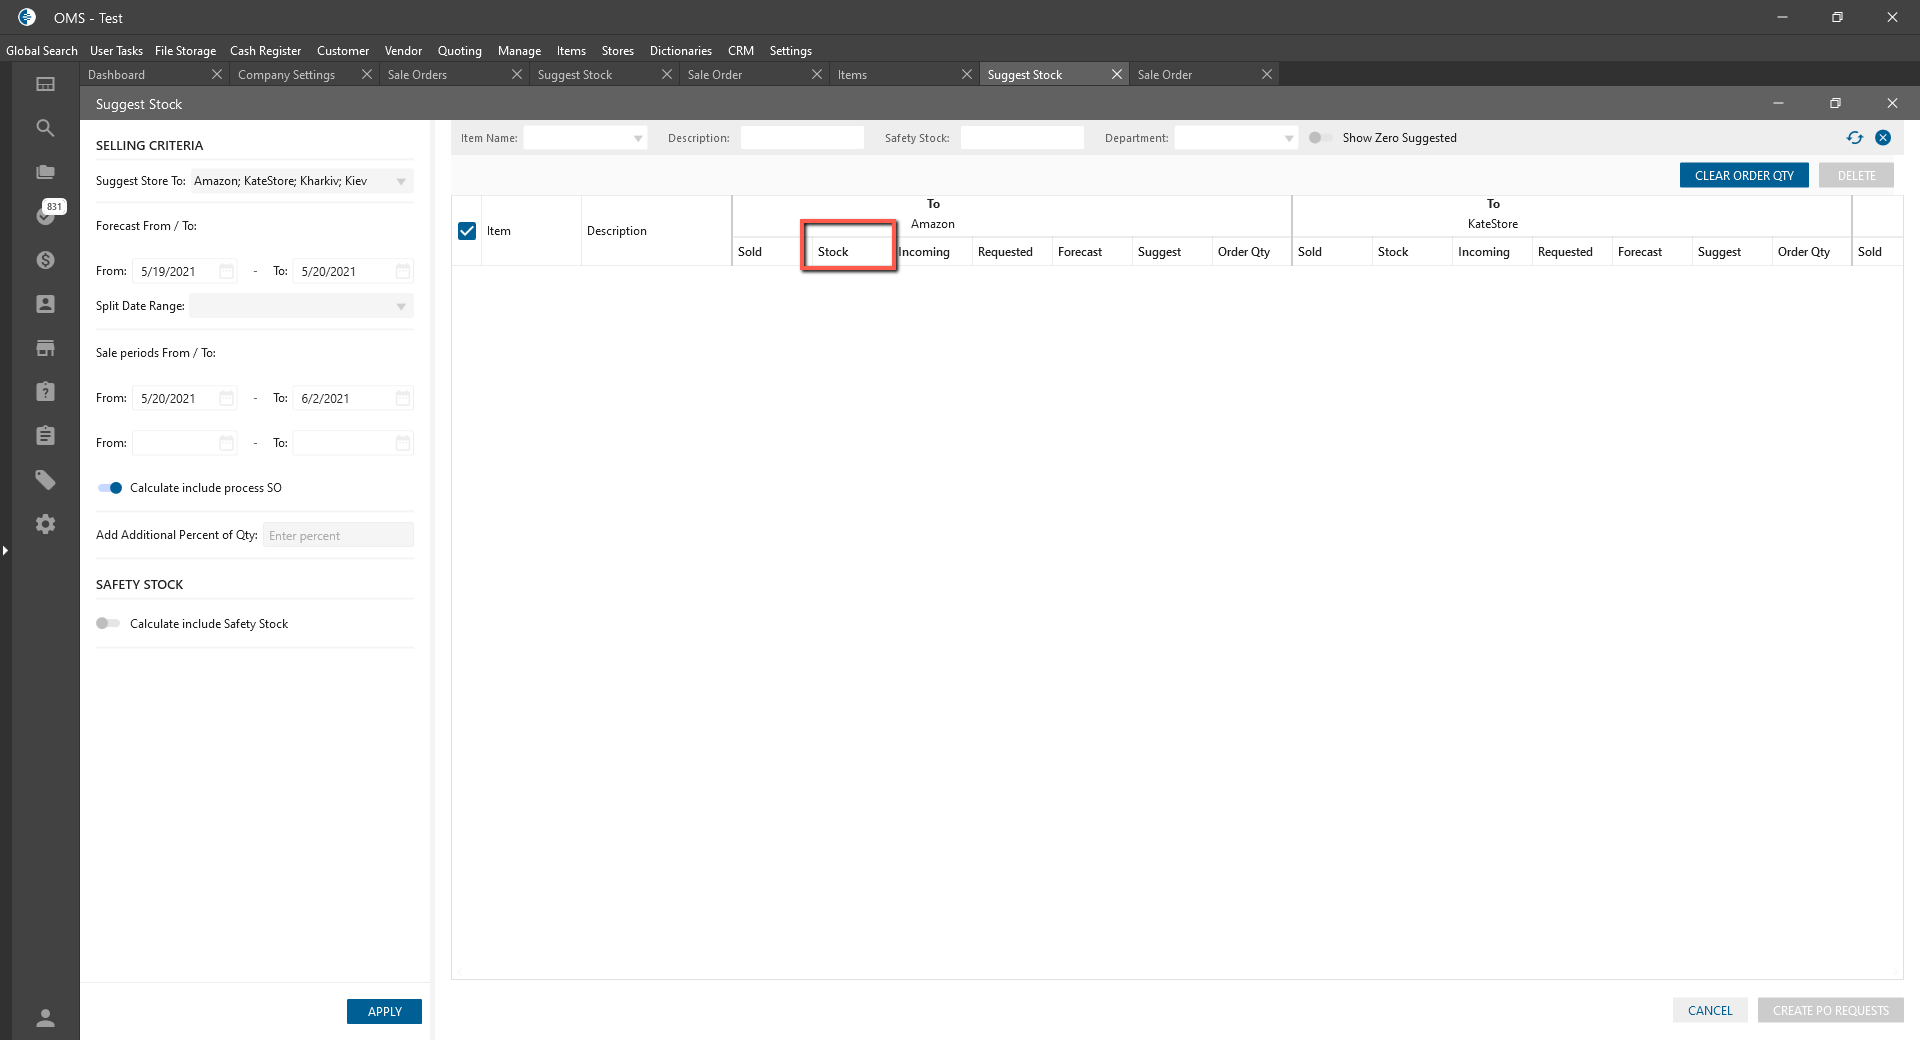Open the customer contact card sidebar icon
Viewport: 1920px width, 1040px height.
[x=45, y=304]
